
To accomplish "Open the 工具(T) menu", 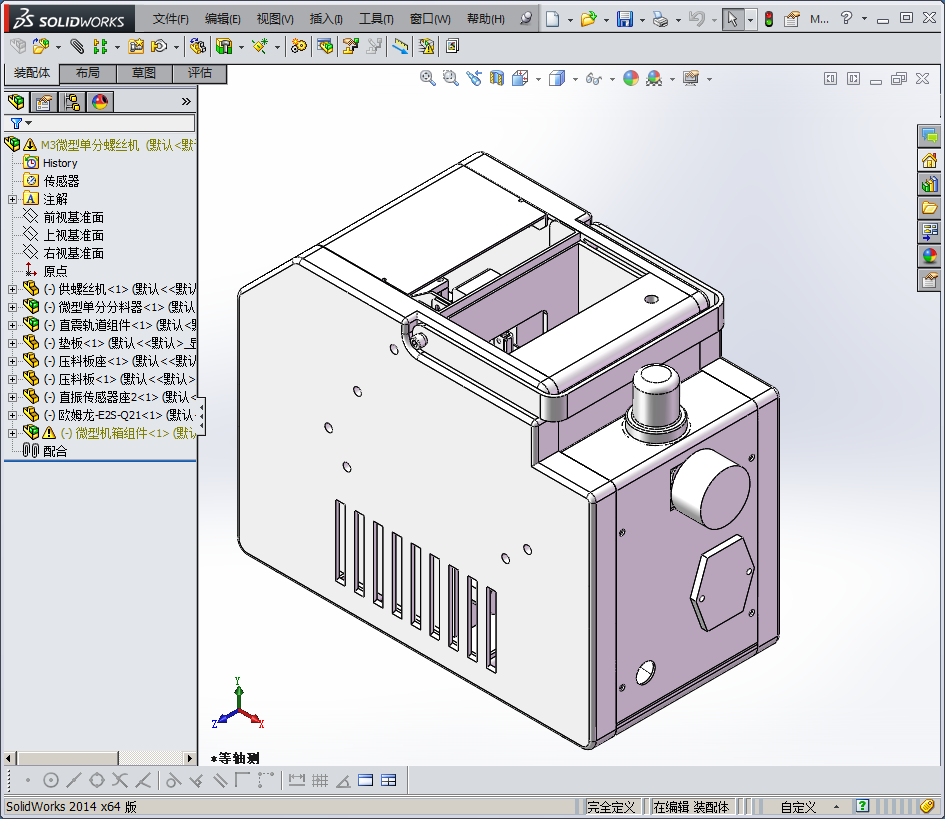I will (376, 19).
